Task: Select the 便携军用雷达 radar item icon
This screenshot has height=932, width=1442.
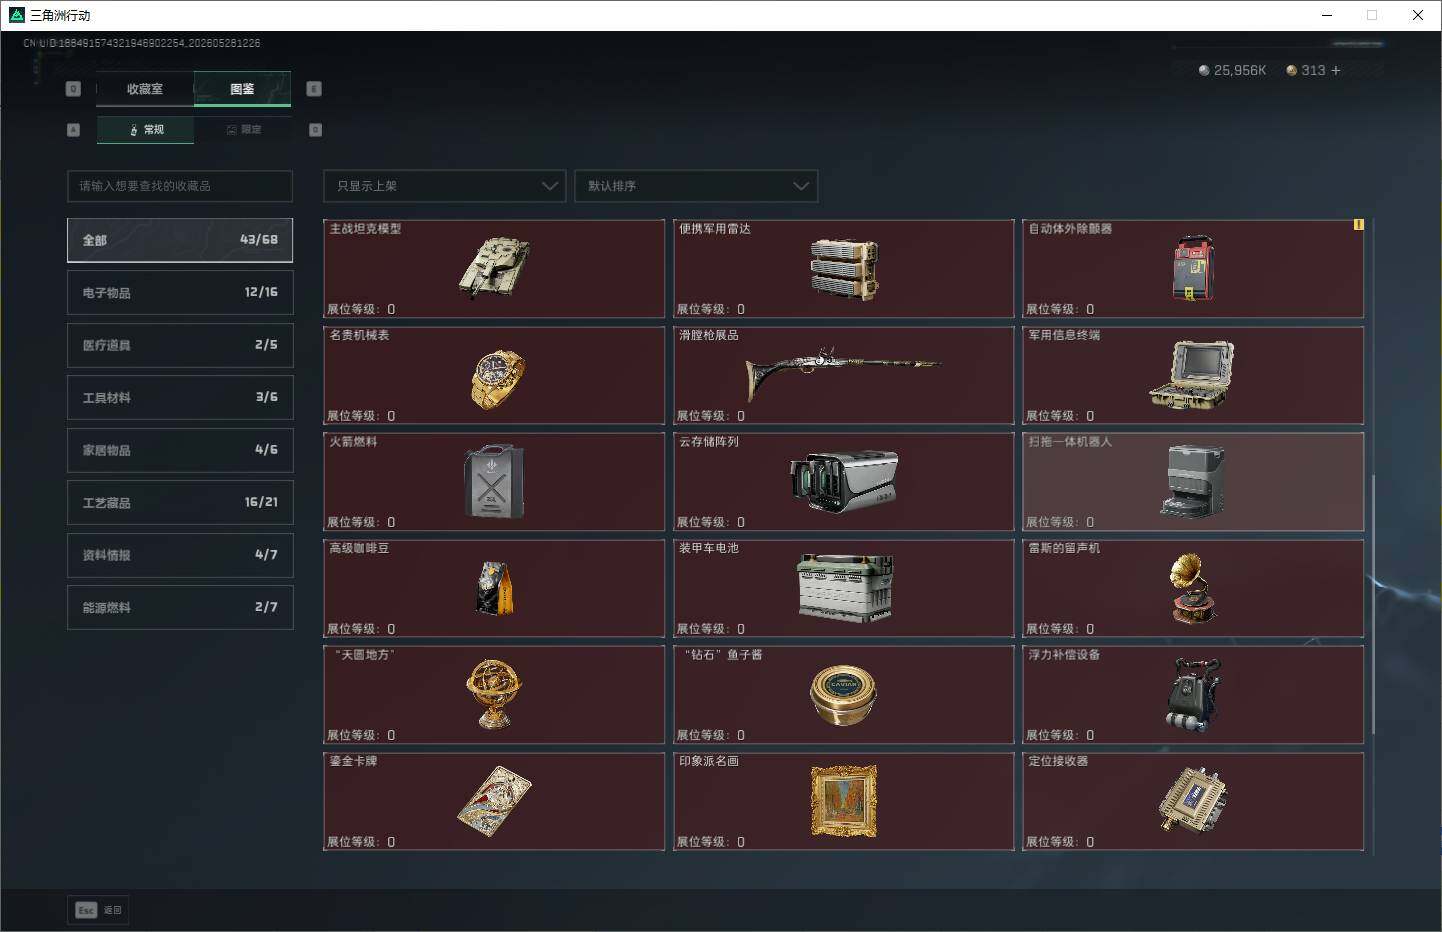Action: click(x=844, y=269)
